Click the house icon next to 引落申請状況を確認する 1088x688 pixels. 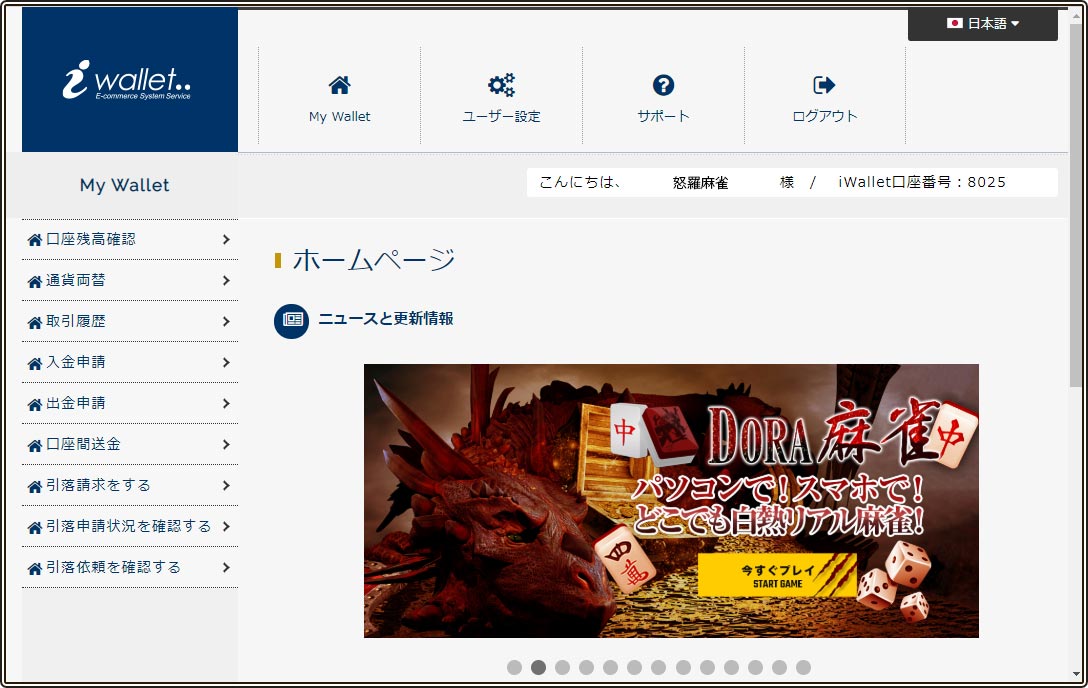35,527
